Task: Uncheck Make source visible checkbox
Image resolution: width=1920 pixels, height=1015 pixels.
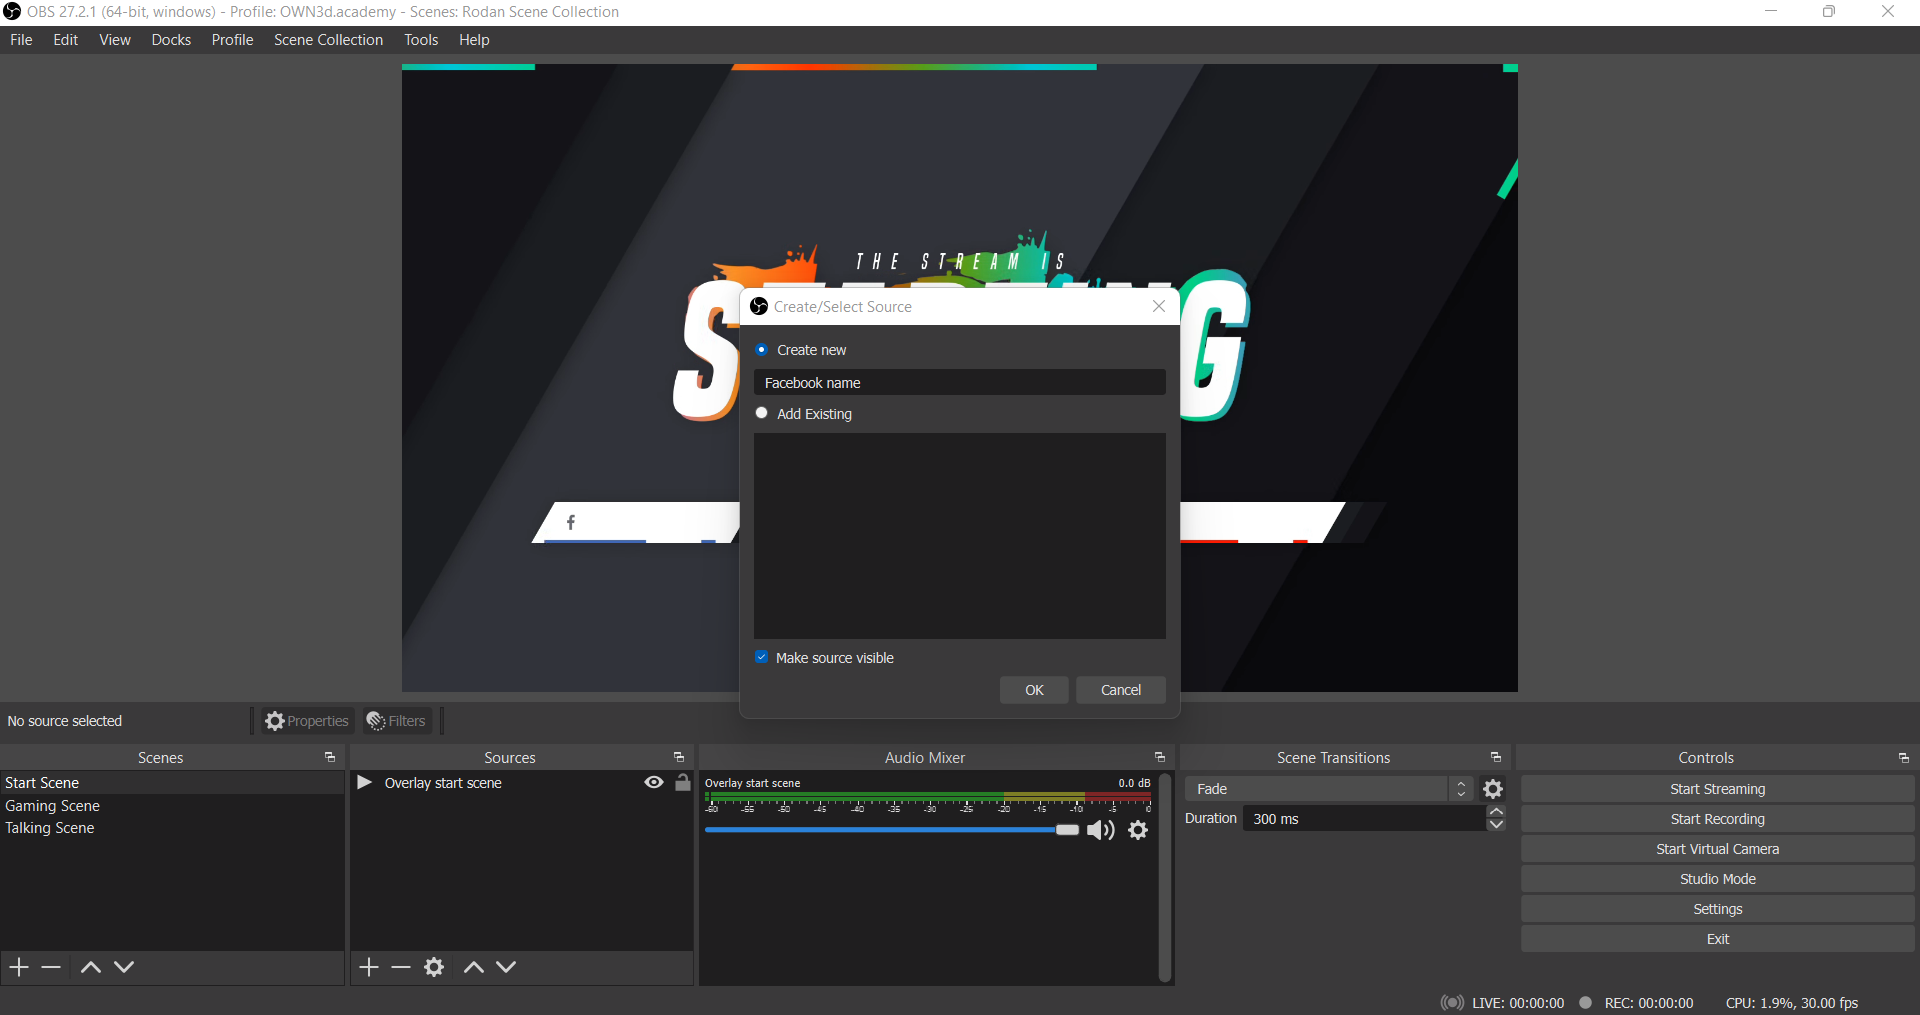Action: click(x=762, y=657)
